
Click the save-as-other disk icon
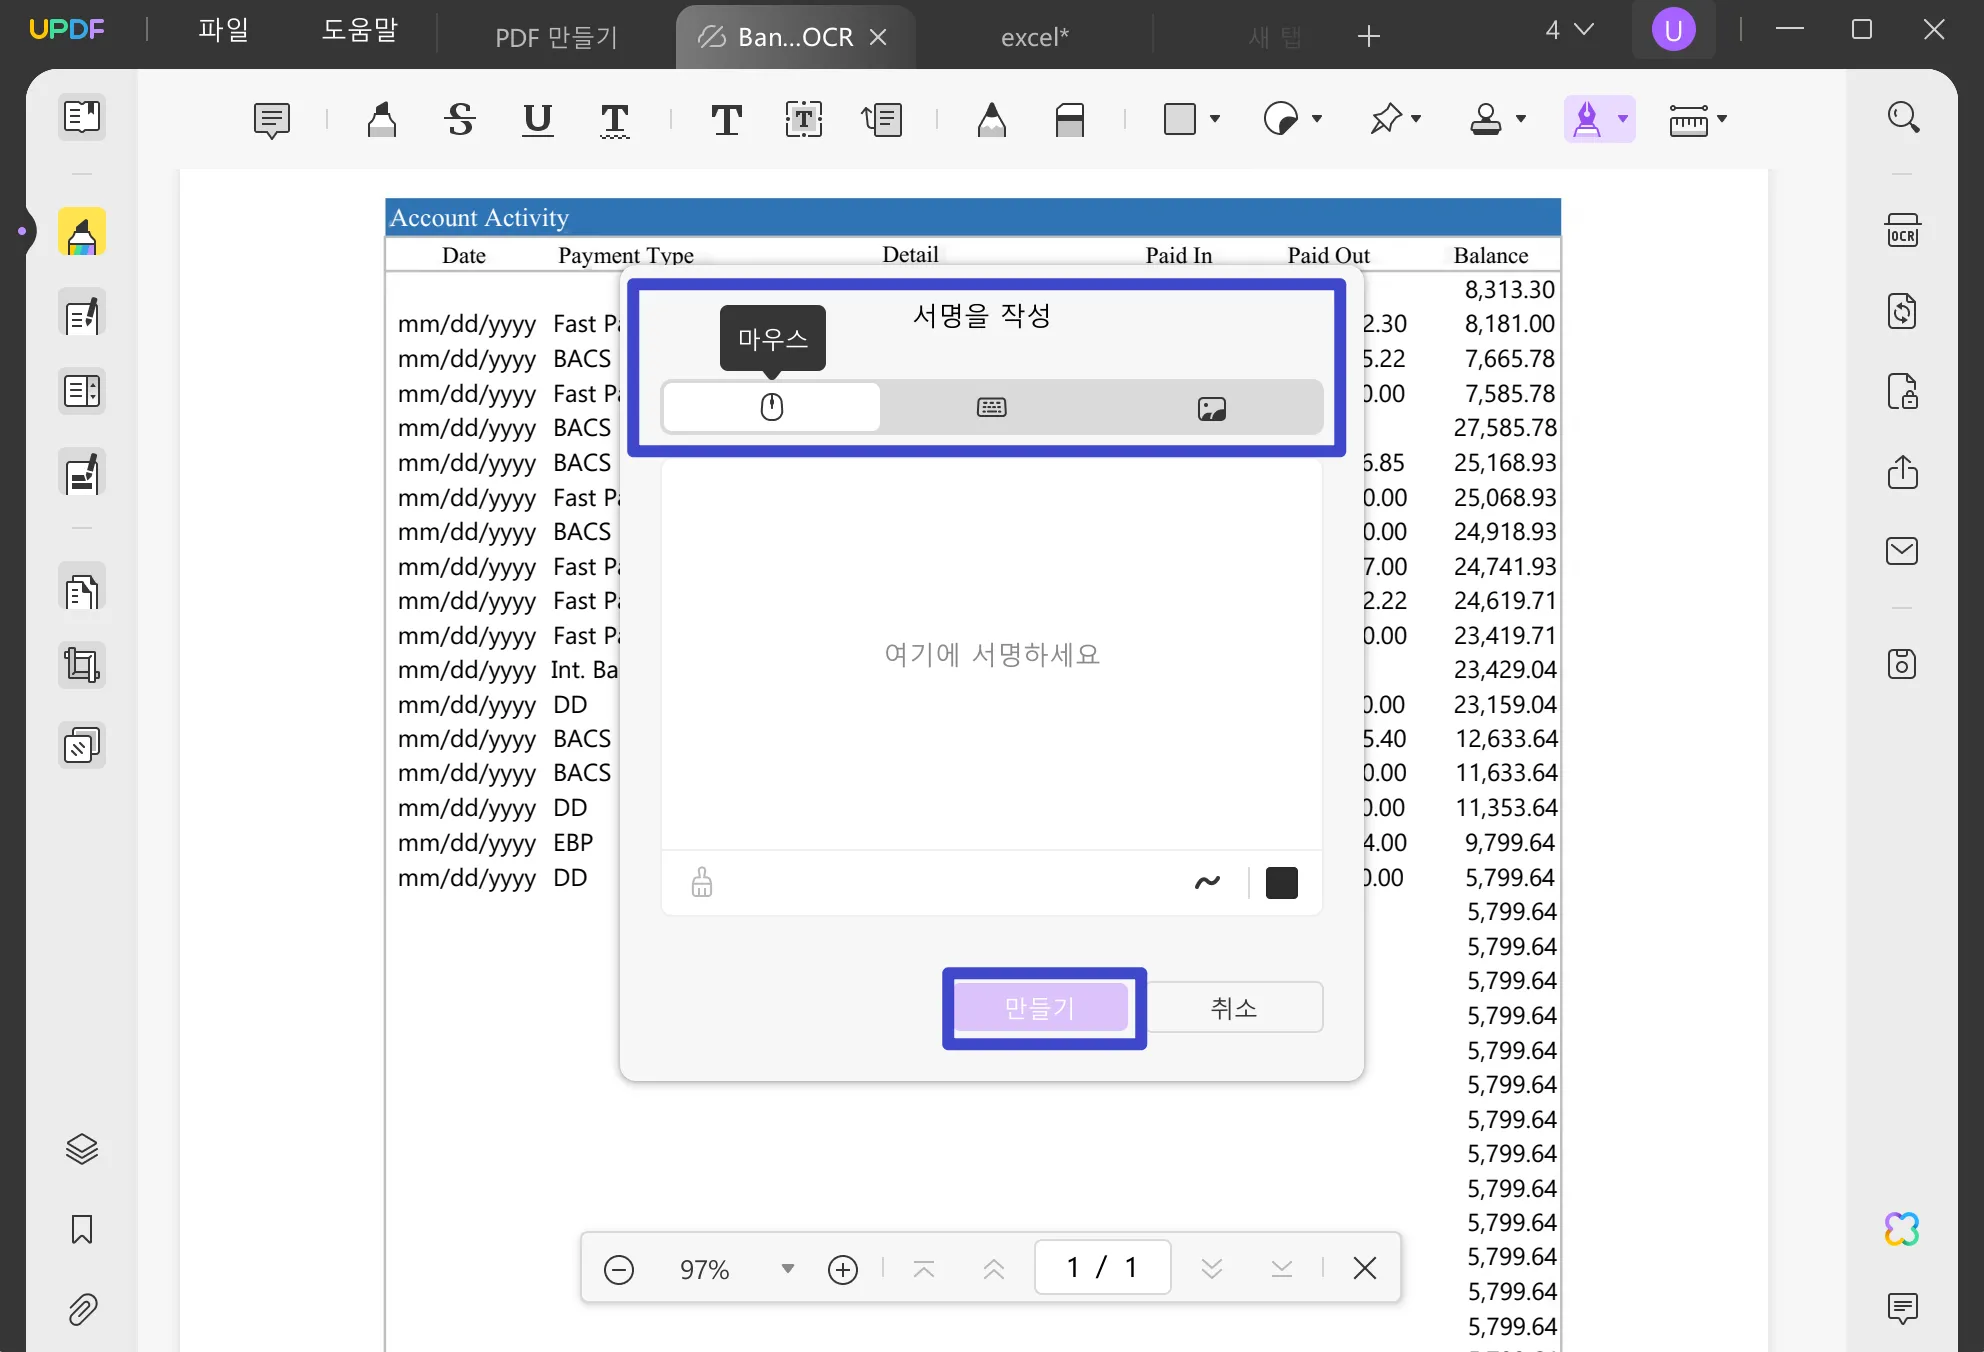[x=1903, y=664]
